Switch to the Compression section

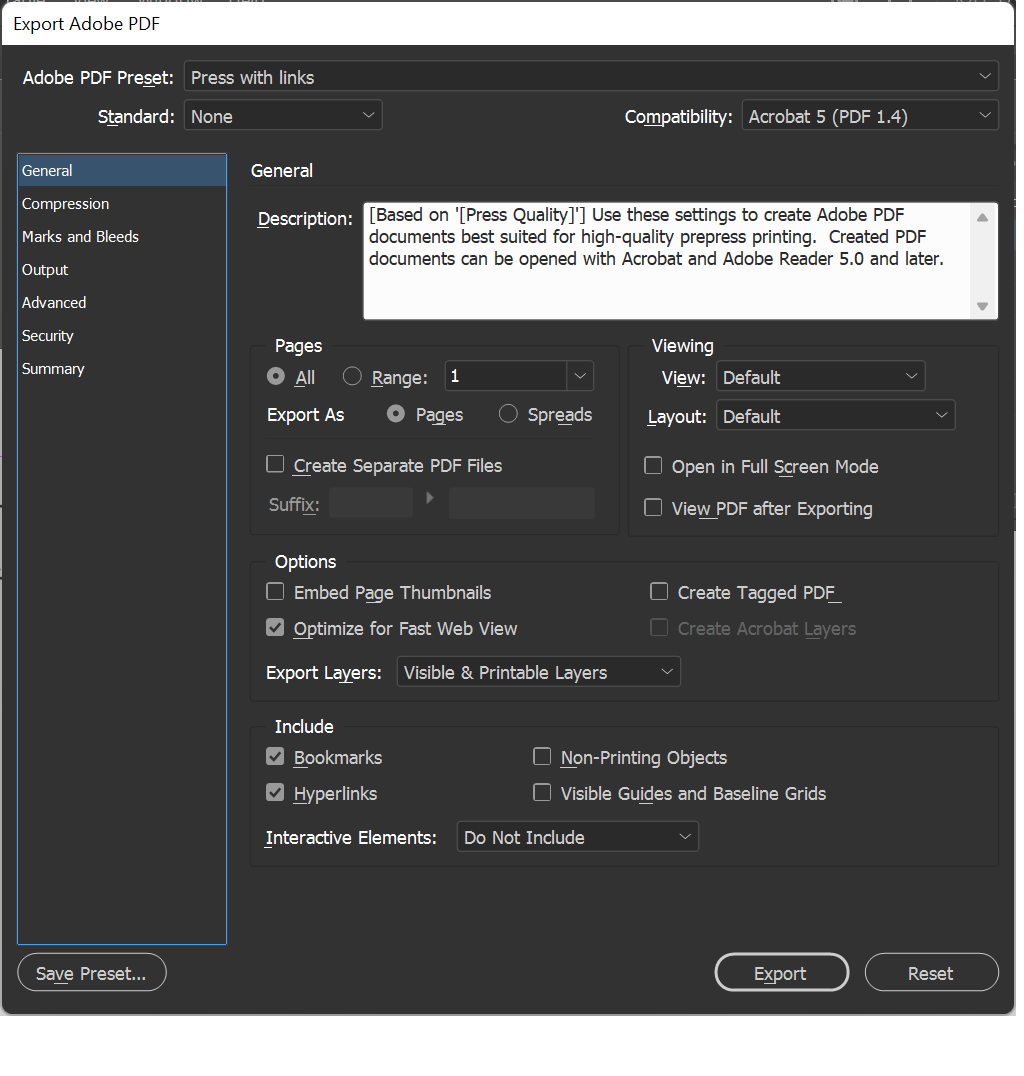pos(65,203)
